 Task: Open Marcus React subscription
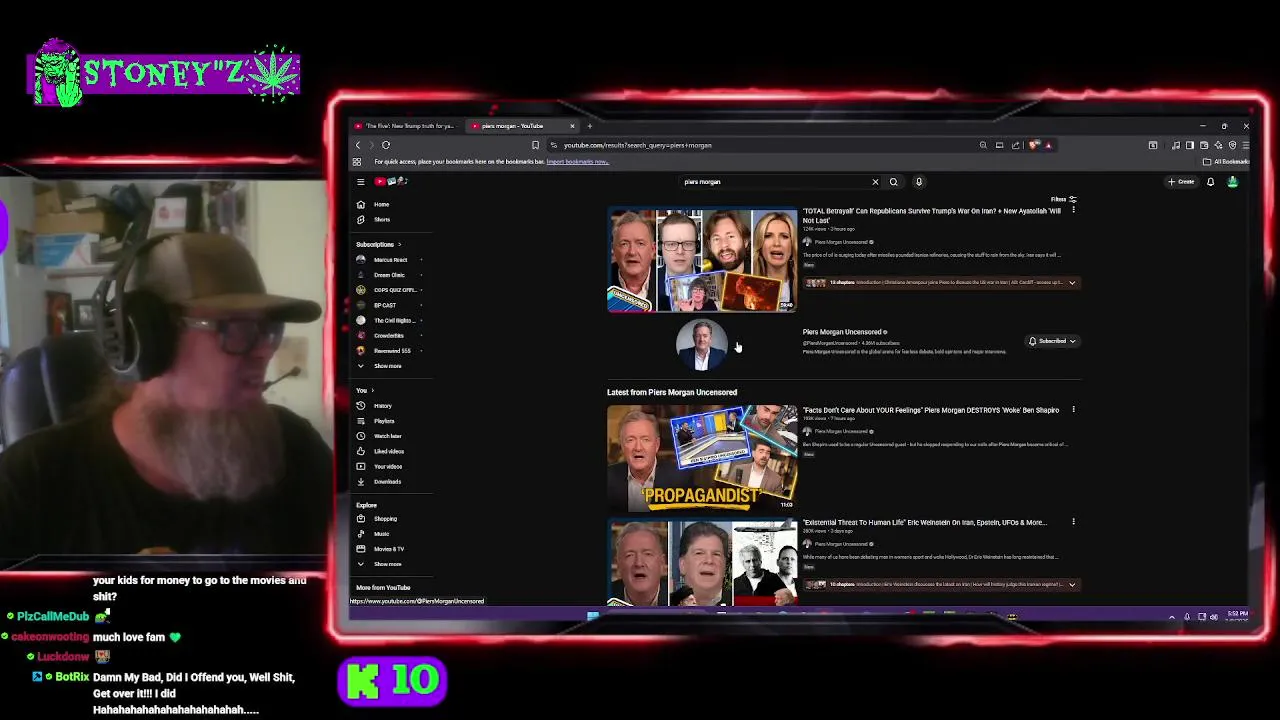[x=389, y=260]
